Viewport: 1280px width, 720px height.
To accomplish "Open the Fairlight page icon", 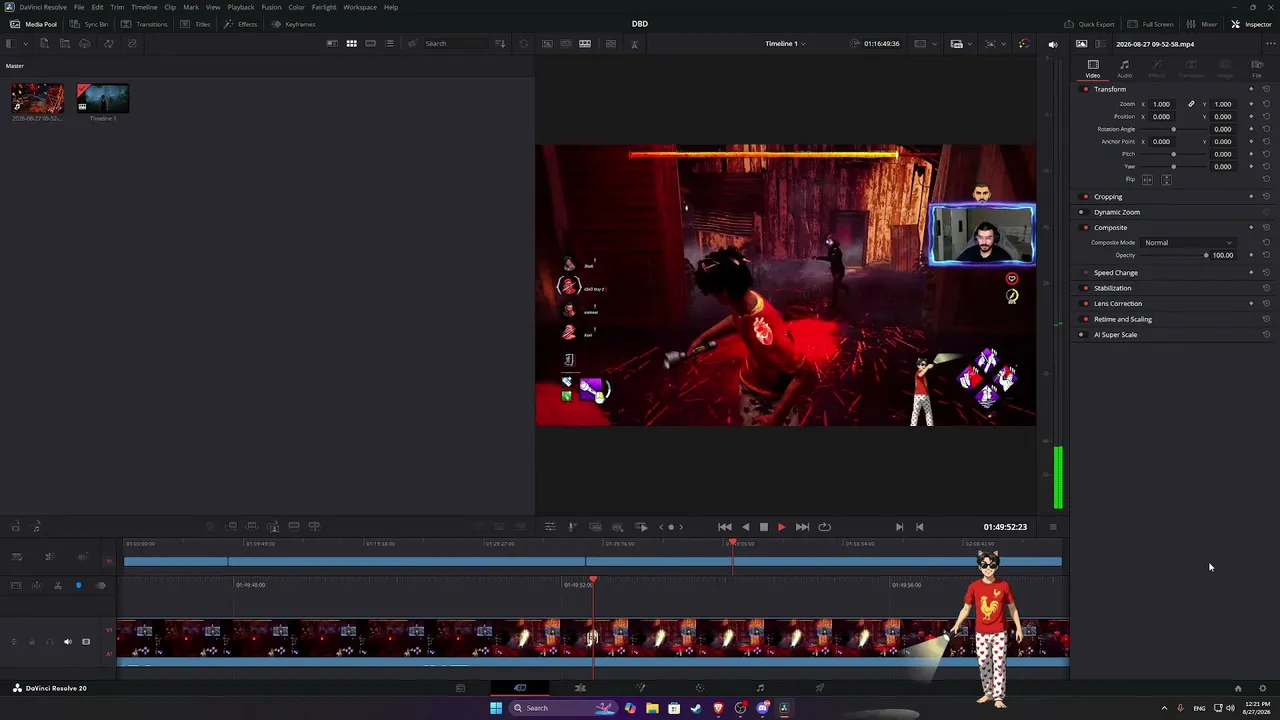I will 760,688.
